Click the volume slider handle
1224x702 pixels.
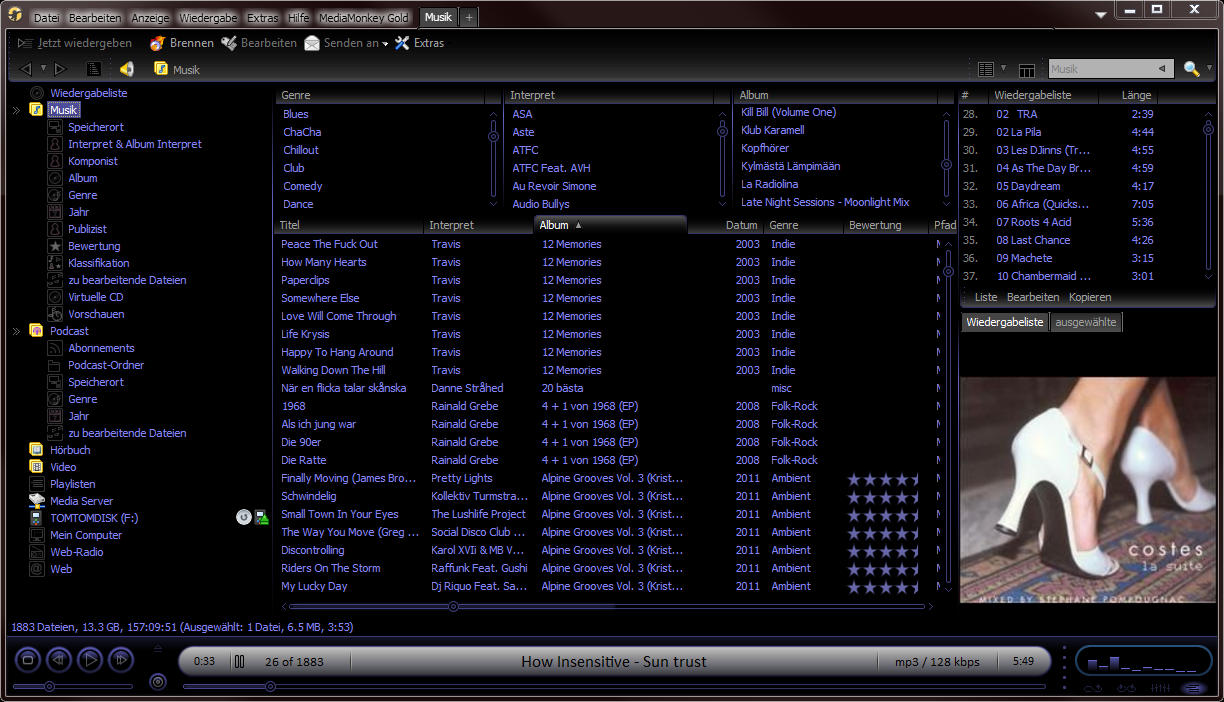(x=49, y=687)
